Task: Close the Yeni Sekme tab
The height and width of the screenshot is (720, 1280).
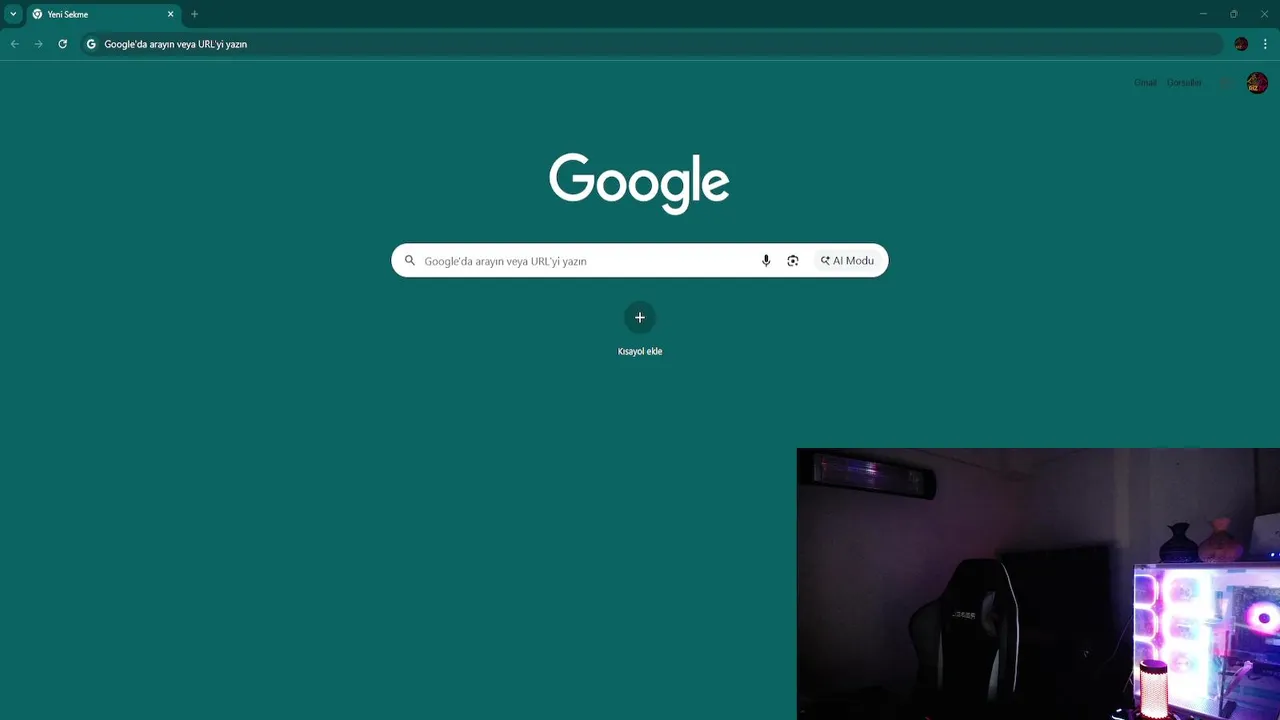Action: (170, 14)
